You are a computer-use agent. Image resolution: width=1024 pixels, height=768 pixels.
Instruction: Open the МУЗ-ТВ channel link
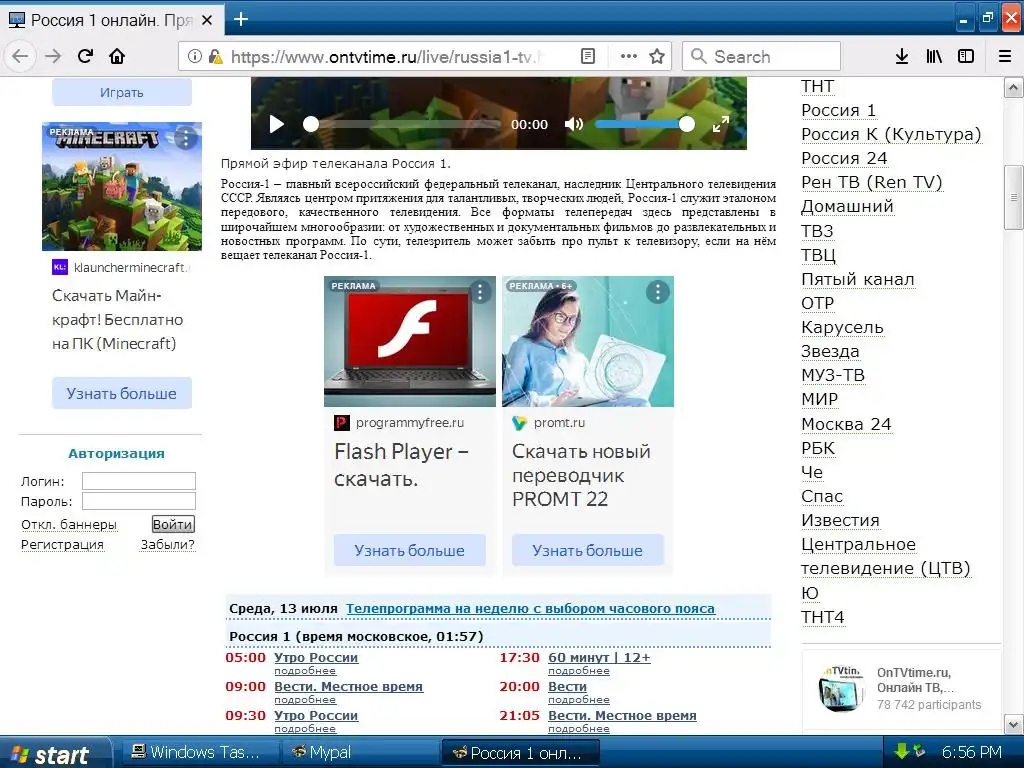(833, 376)
